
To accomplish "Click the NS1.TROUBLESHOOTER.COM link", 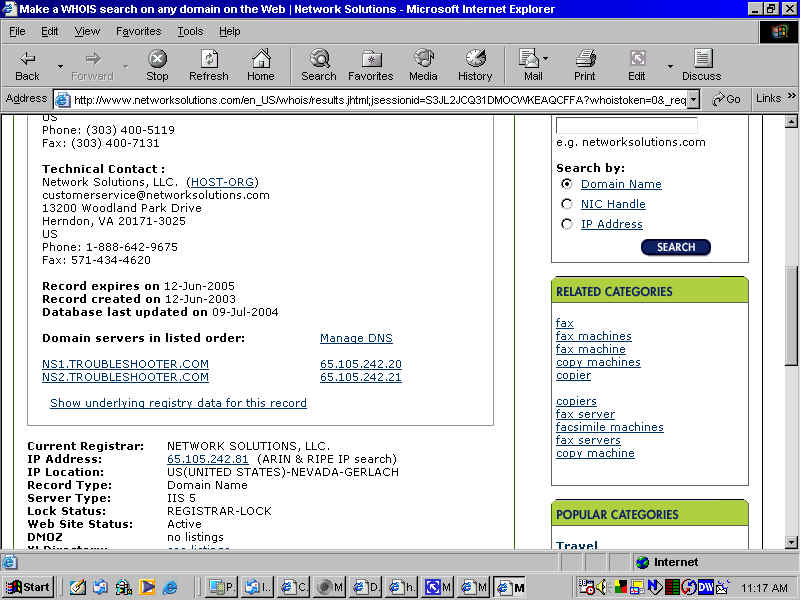I will [125, 364].
